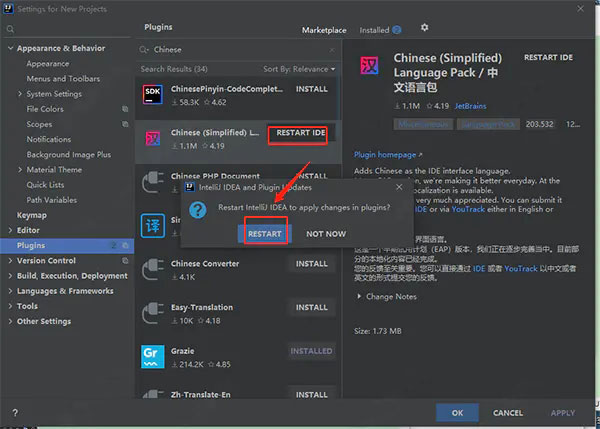Open Sort By Relevance dropdown
Image resolution: width=600 pixels, height=429 pixels.
pyautogui.click(x=299, y=69)
